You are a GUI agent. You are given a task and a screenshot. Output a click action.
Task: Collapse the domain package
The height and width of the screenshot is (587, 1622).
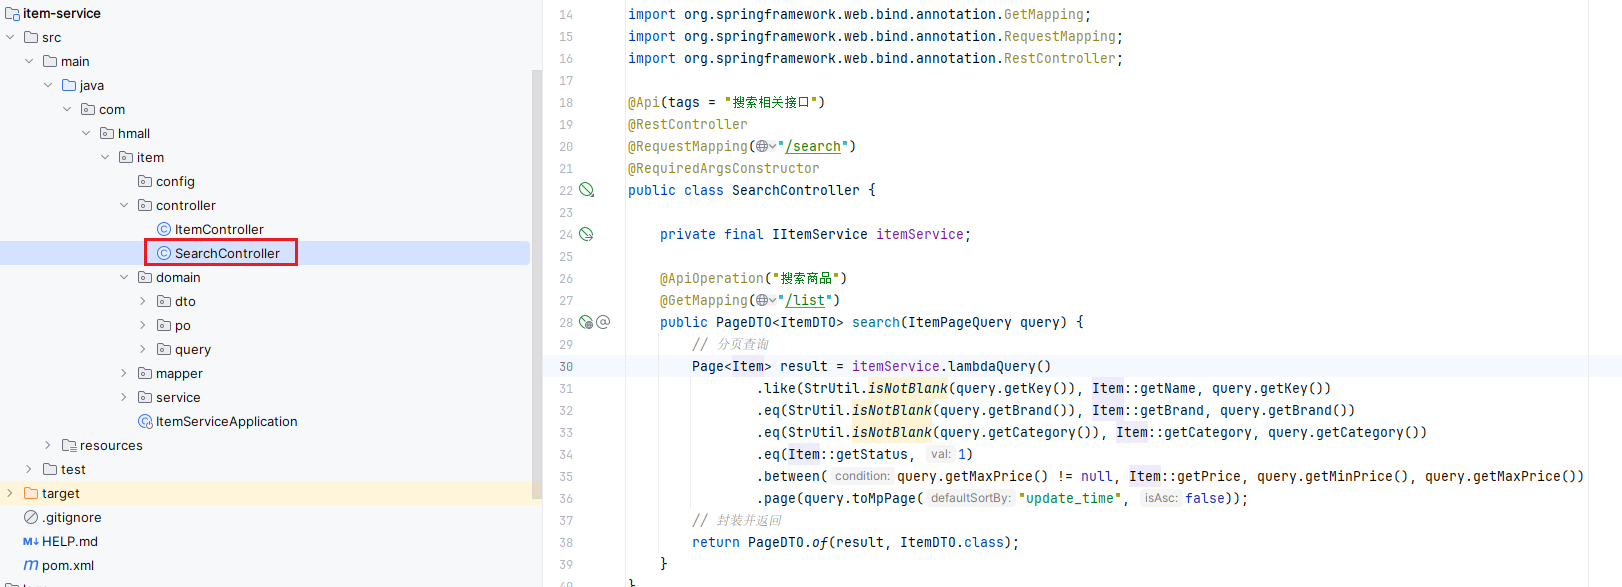124,277
